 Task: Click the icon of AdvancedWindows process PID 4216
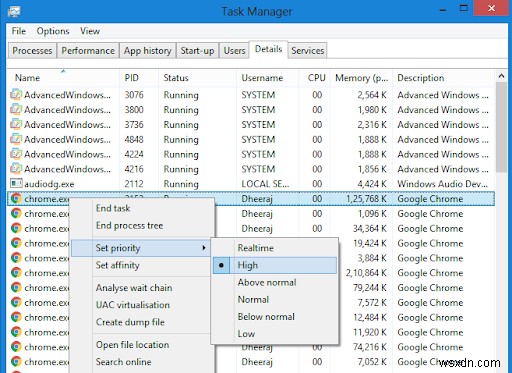[x=16, y=169]
